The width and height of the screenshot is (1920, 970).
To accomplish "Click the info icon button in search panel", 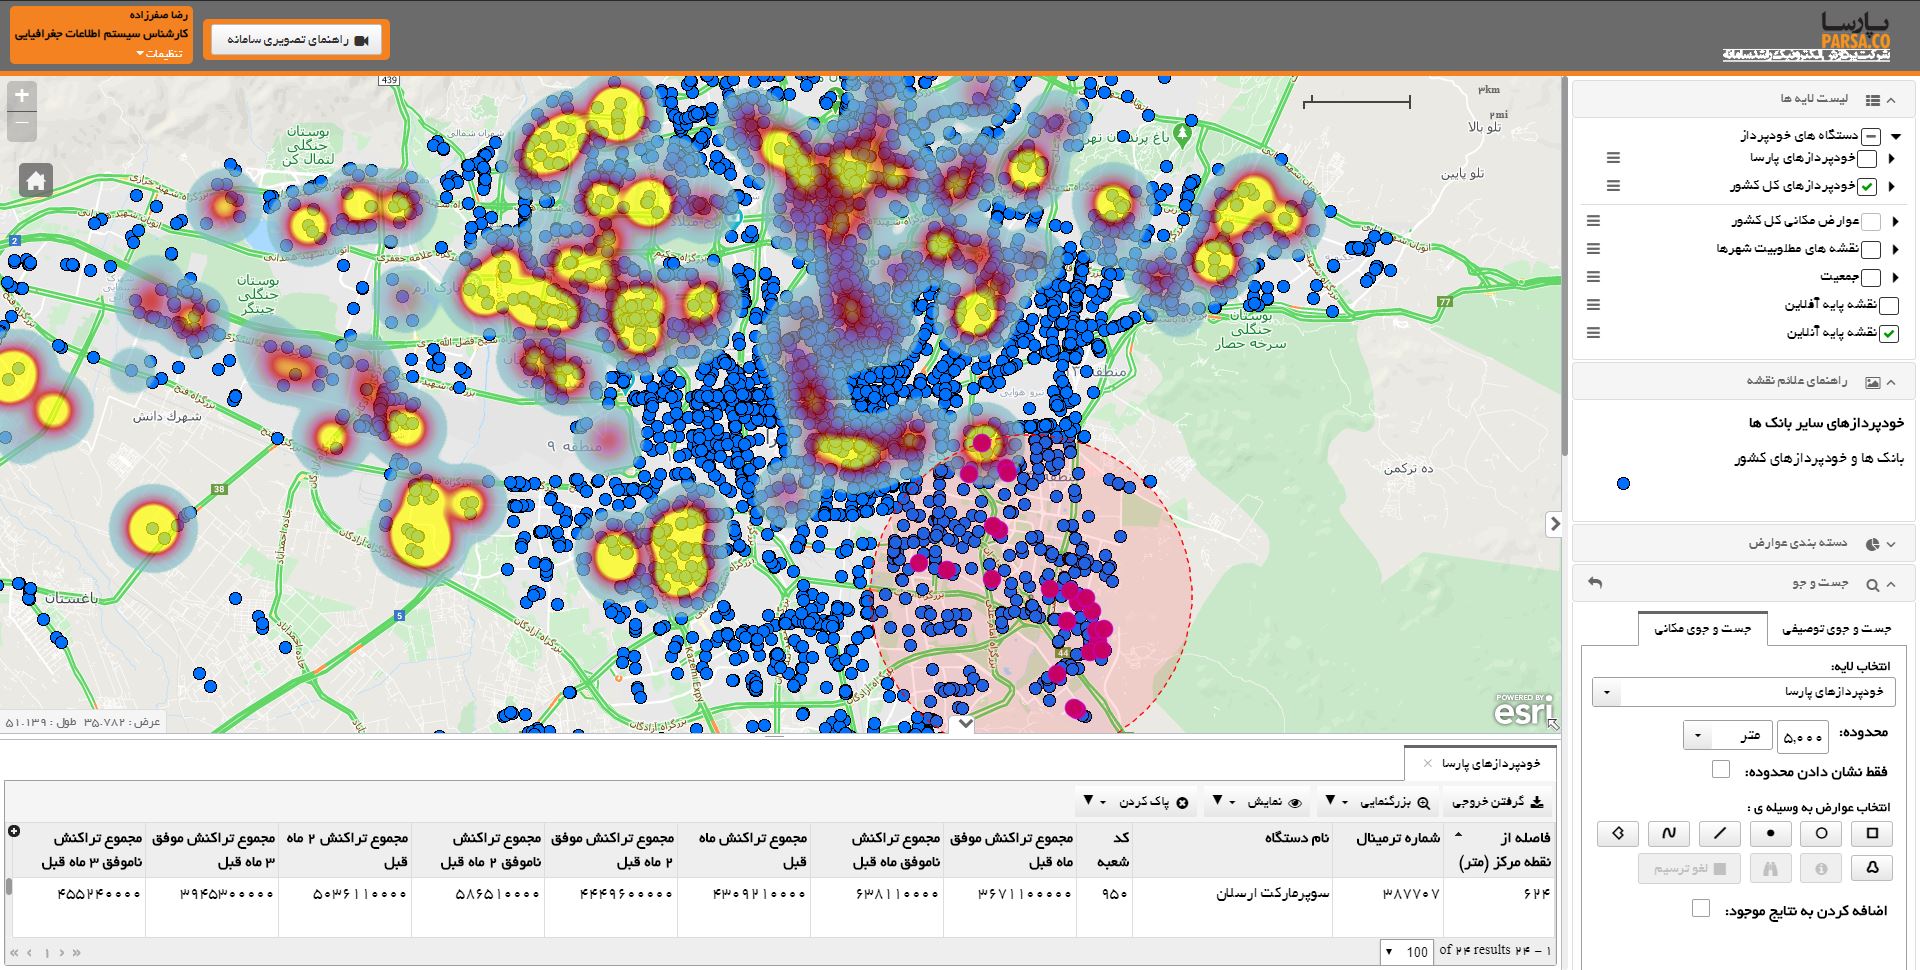I will pos(1821,868).
